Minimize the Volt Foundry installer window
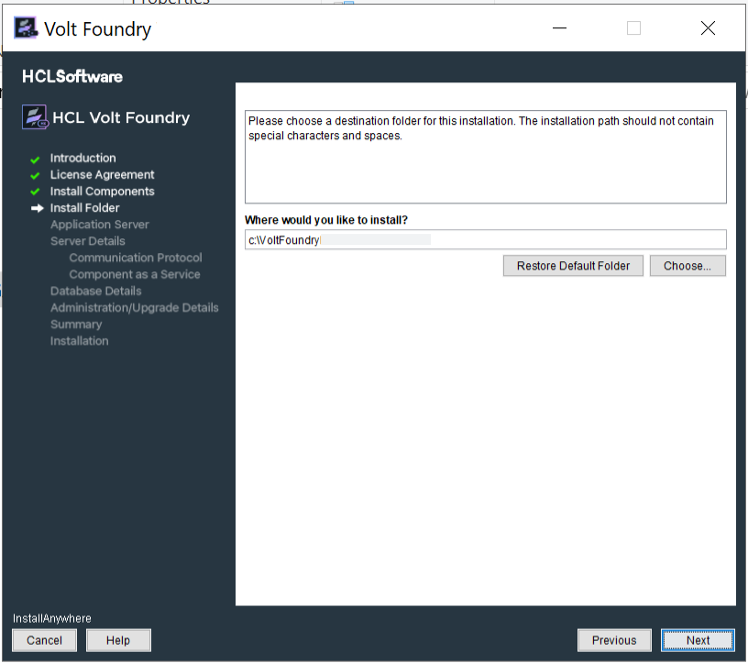Screen dimensions: 749x665 pos(559,28)
